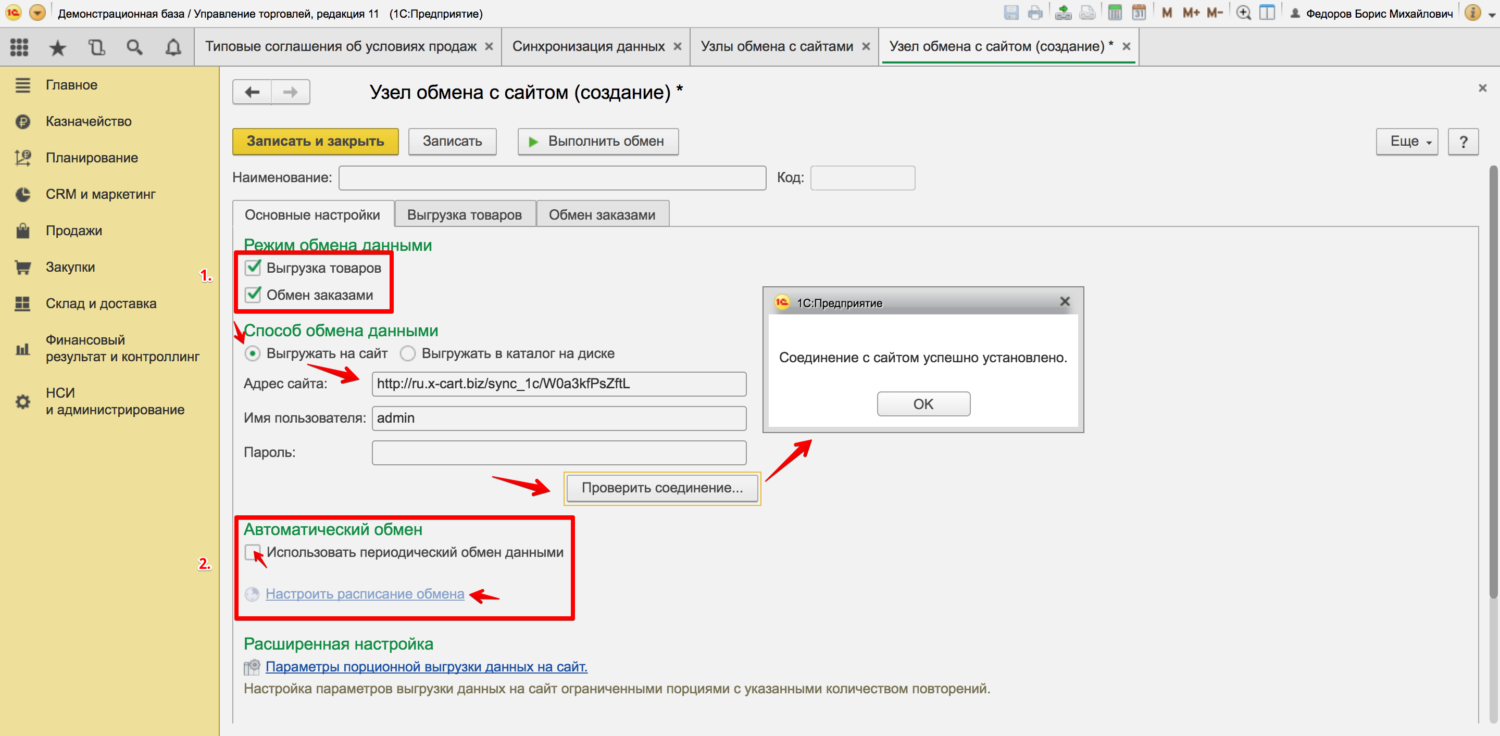The image size is (1500, 736).
Task: Click the Записать button
Action: pos(452,141)
